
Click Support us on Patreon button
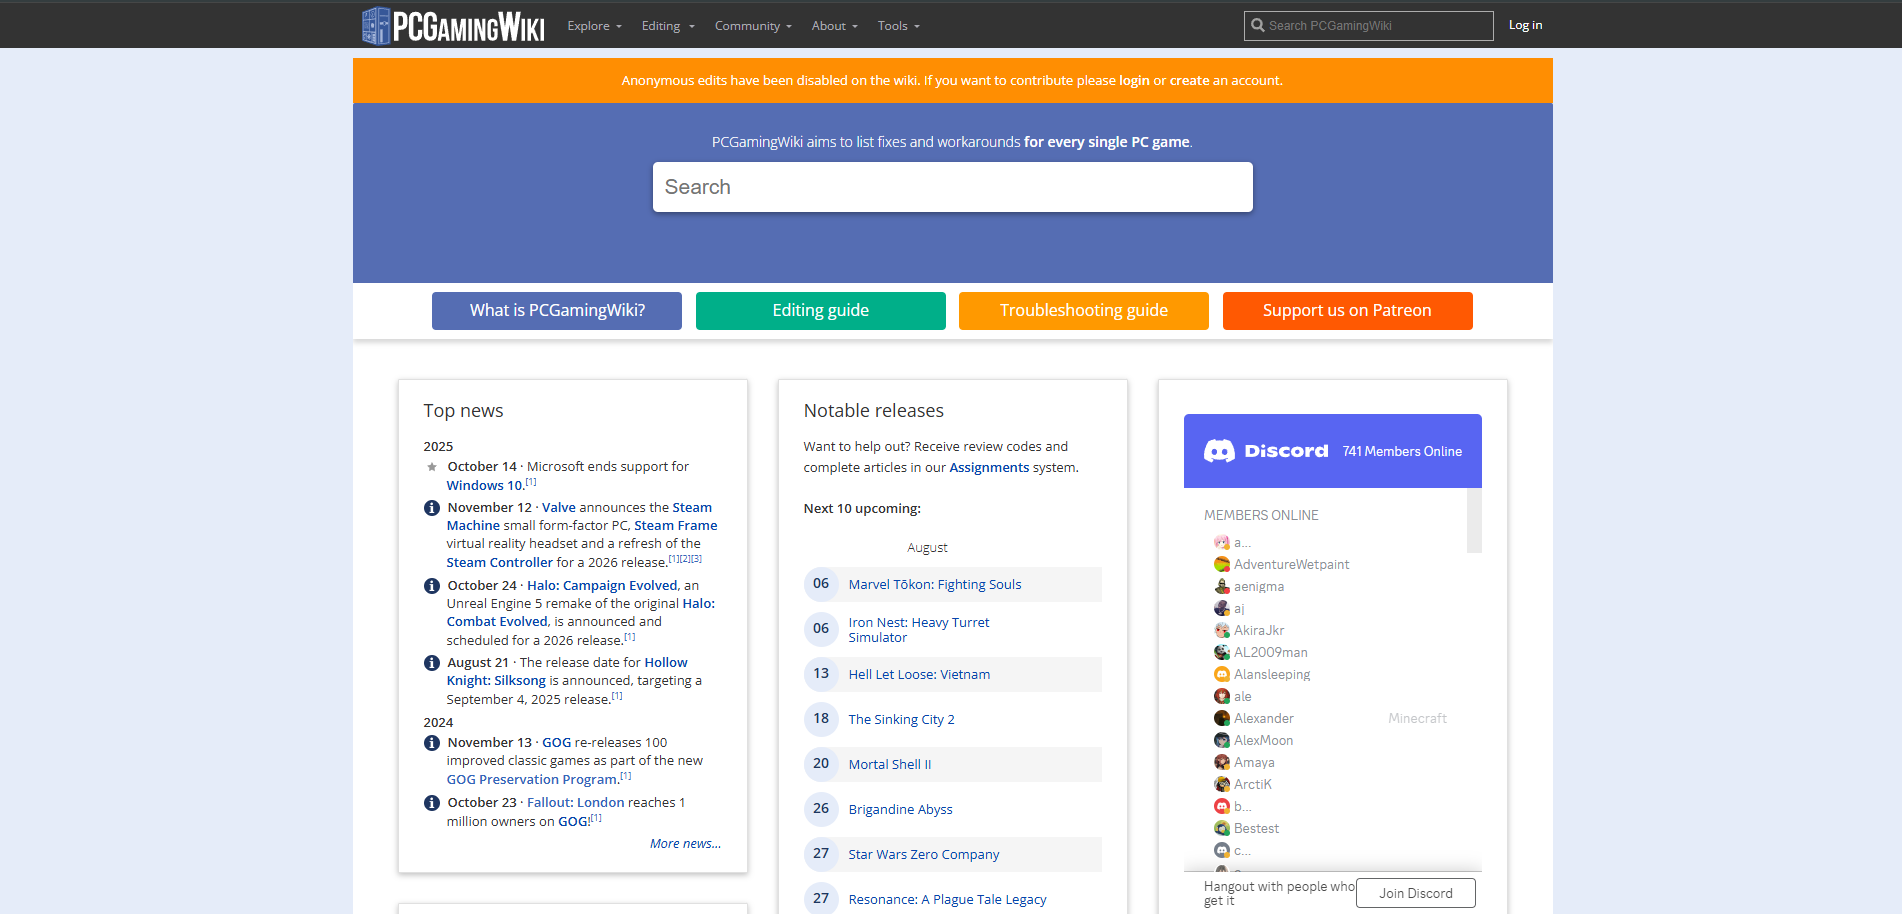pos(1348,311)
